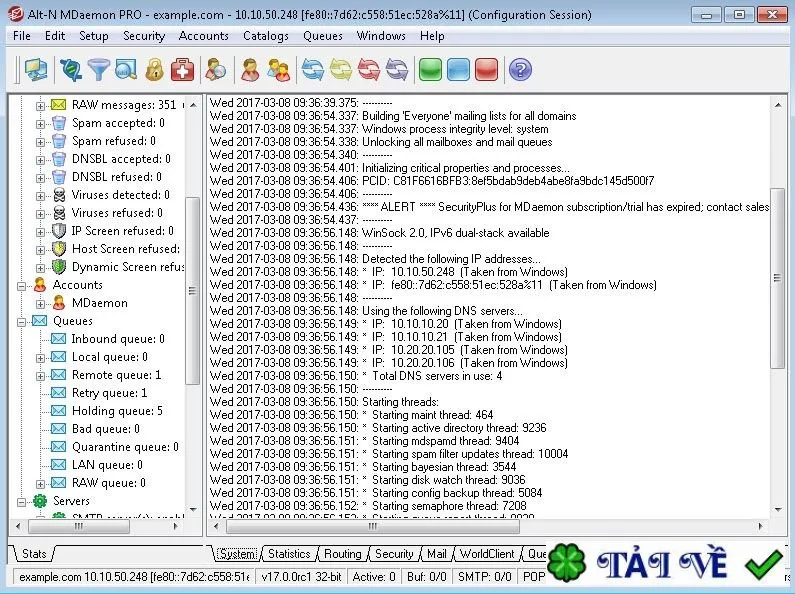The width and height of the screenshot is (795, 594).
Task: Click the blue refresh arrows icon
Action: pos(313,70)
